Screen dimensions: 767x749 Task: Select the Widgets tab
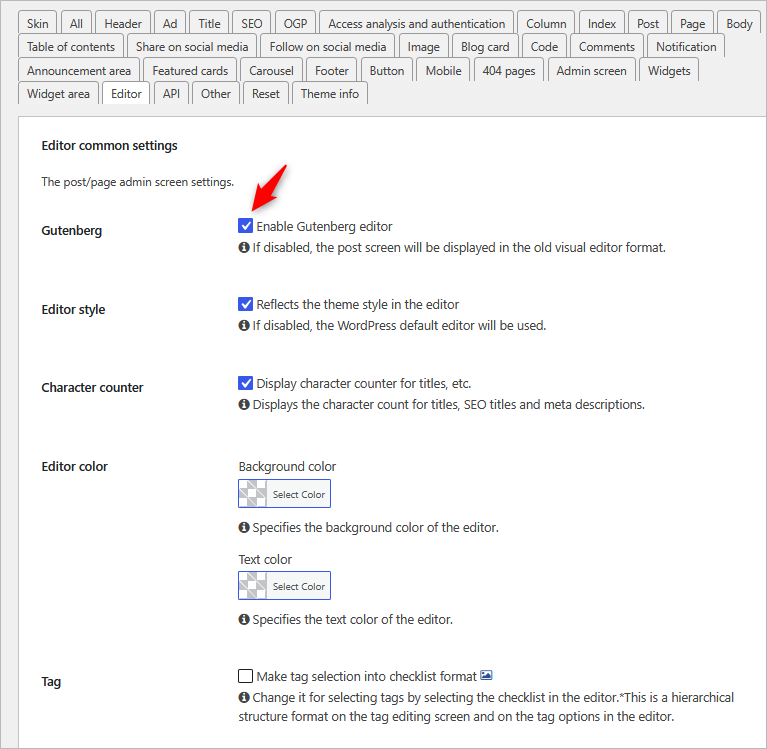point(669,71)
